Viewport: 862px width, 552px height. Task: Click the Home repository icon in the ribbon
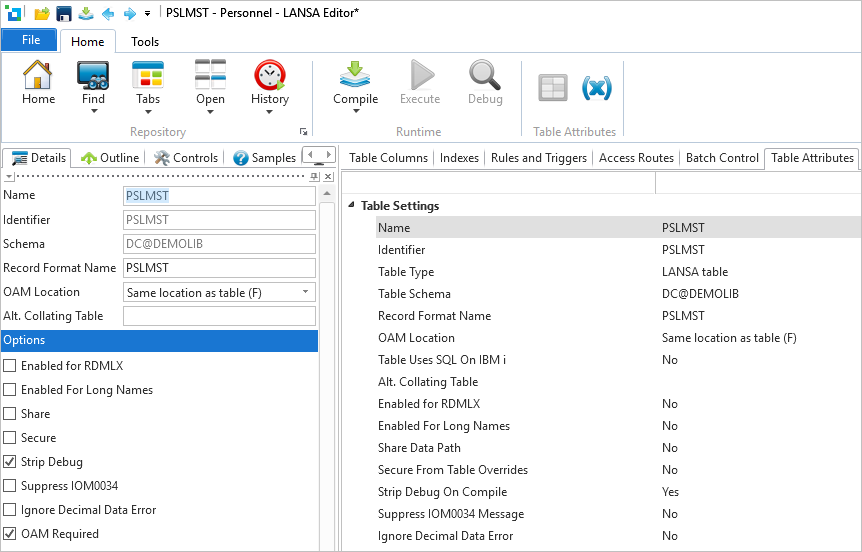coord(38,75)
